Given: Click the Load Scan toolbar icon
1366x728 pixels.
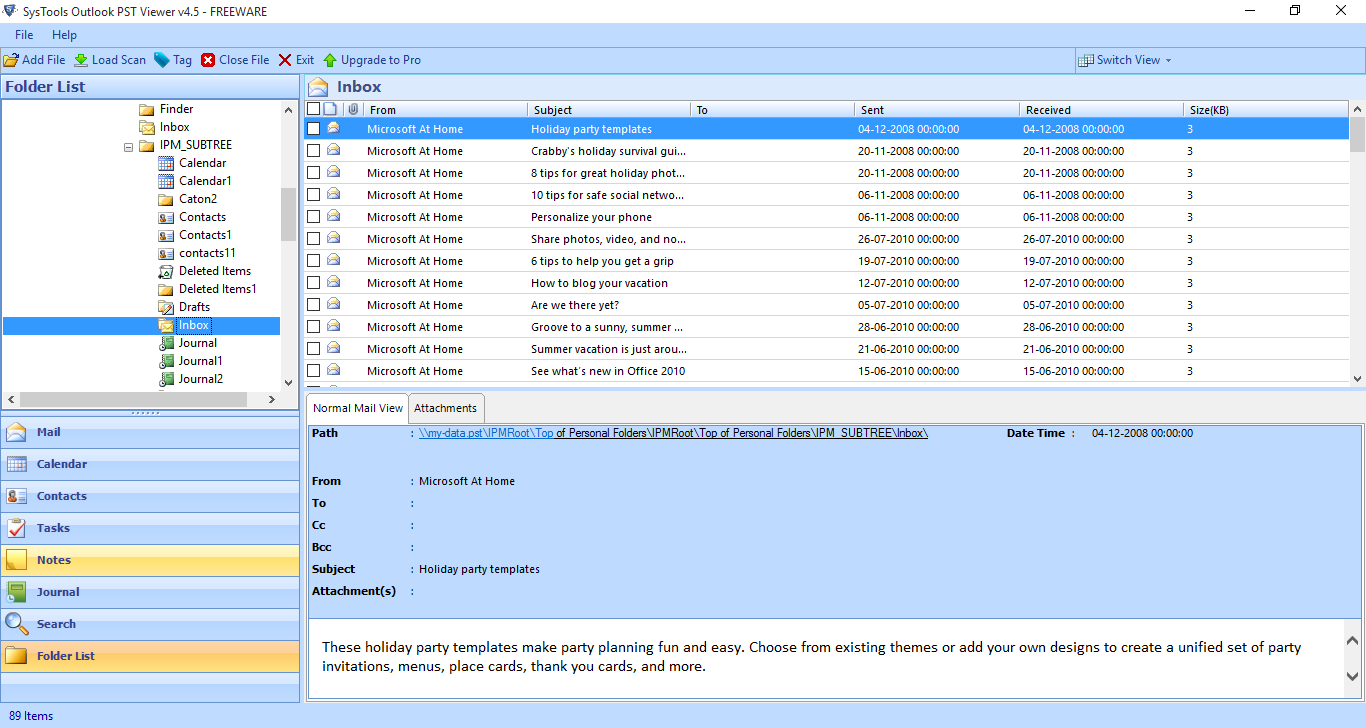Looking at the screenshot, I should click(x=81, y=60).
